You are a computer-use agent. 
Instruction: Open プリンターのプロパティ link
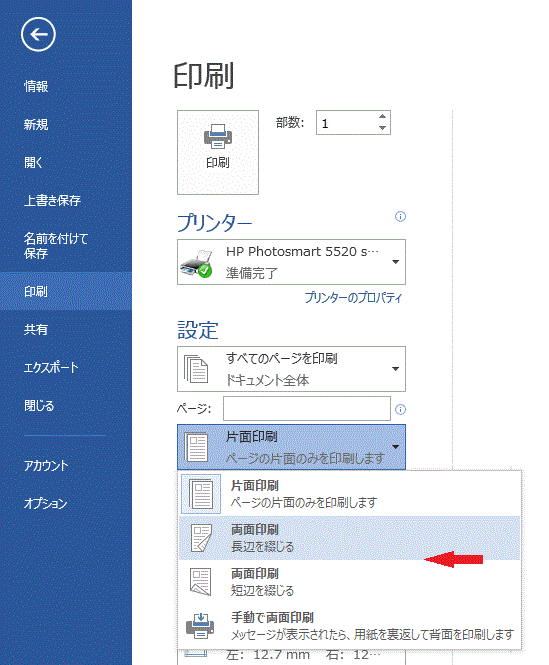coord(353,297)
